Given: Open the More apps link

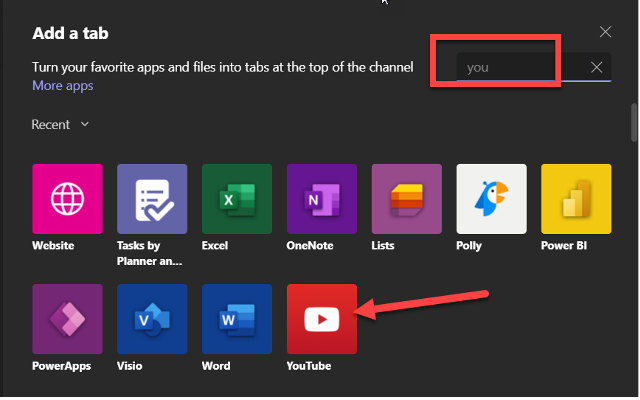Looking at the screenshot, I should coord(63,85).
